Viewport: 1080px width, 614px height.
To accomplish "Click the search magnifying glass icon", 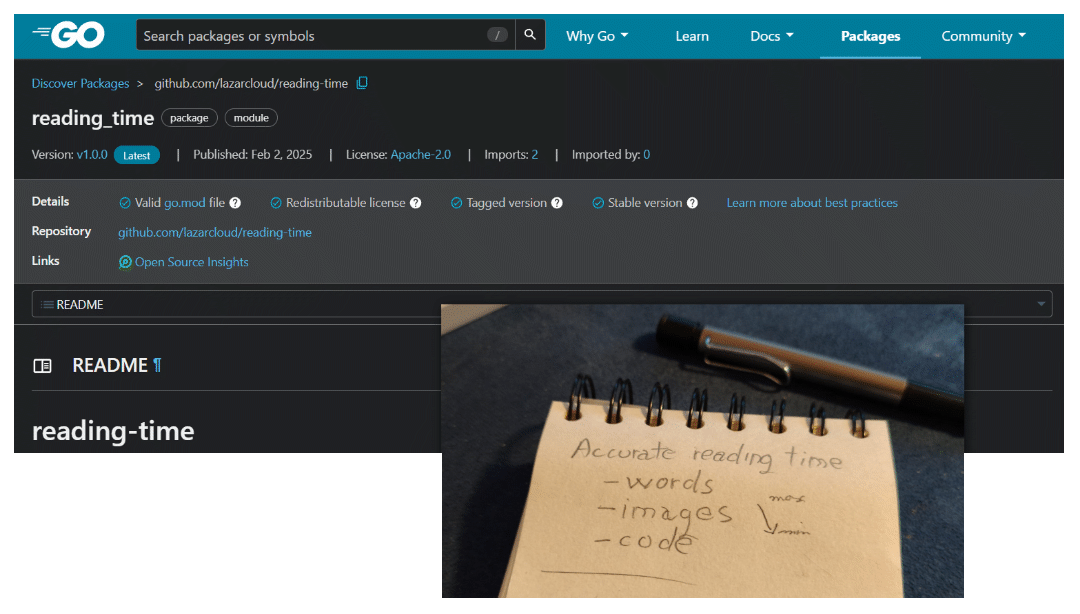I will click(x=530, y=33).
